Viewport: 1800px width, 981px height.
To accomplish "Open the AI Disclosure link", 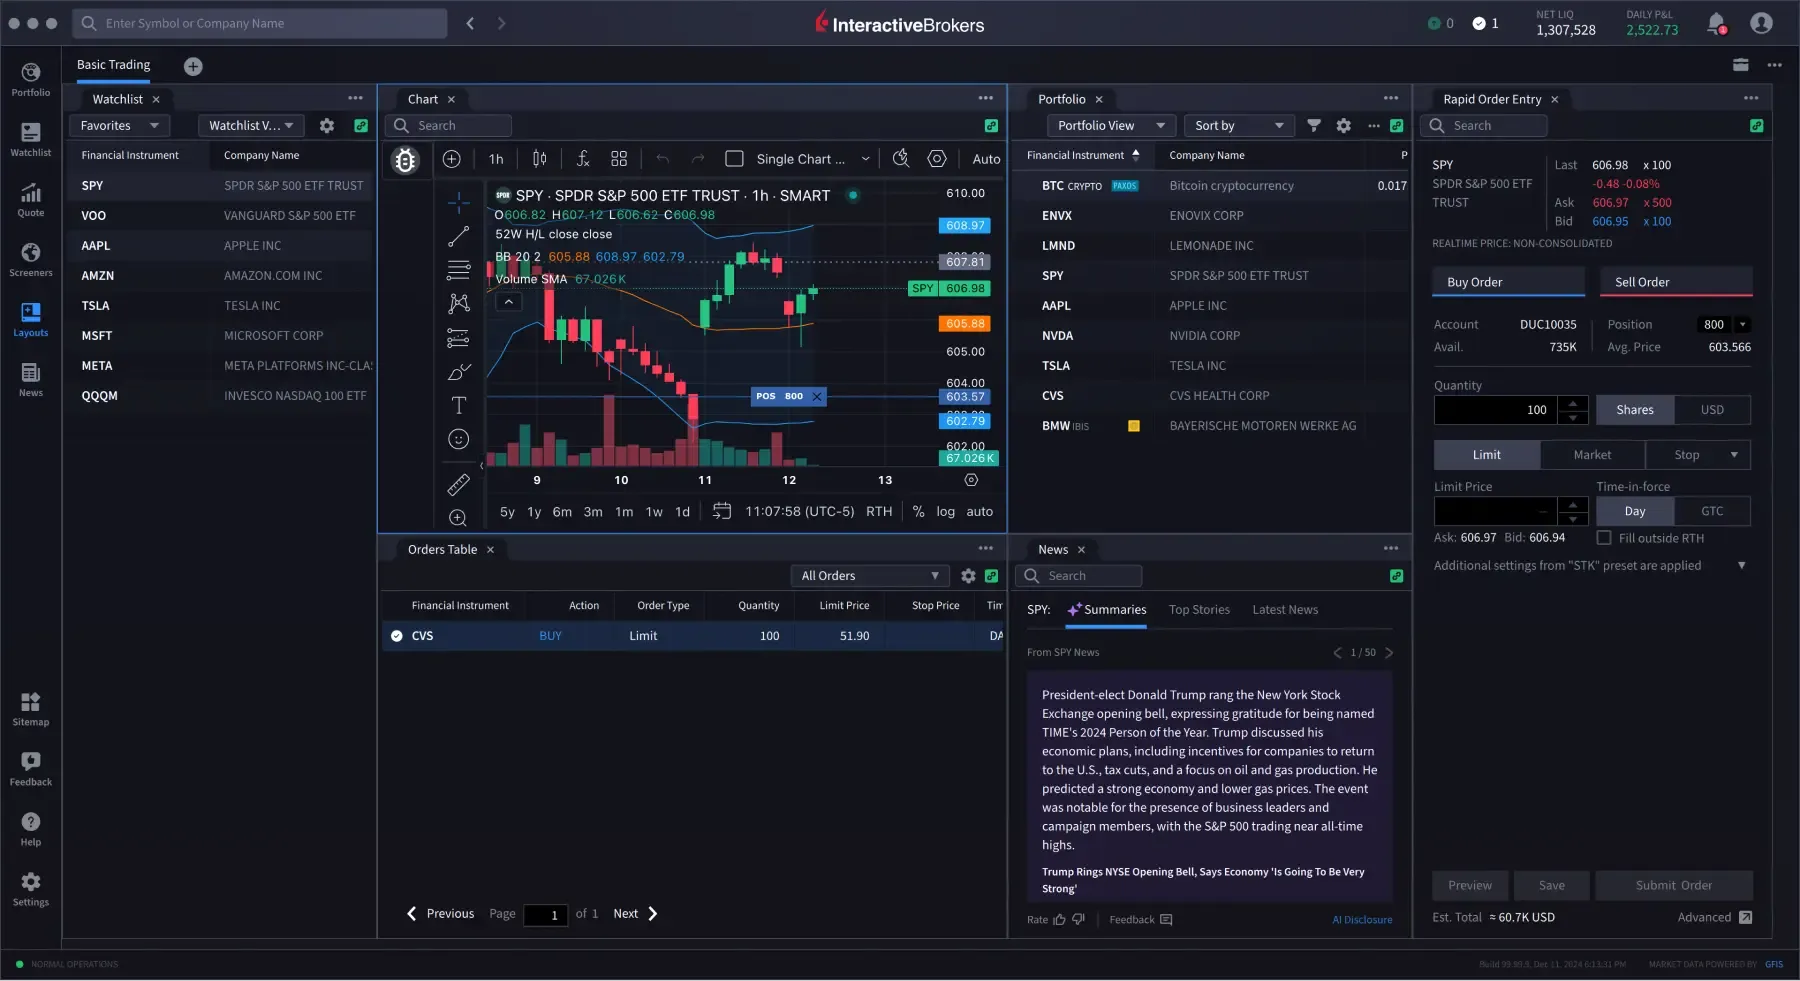I will pyautogui.click(x=1362, y=920).
